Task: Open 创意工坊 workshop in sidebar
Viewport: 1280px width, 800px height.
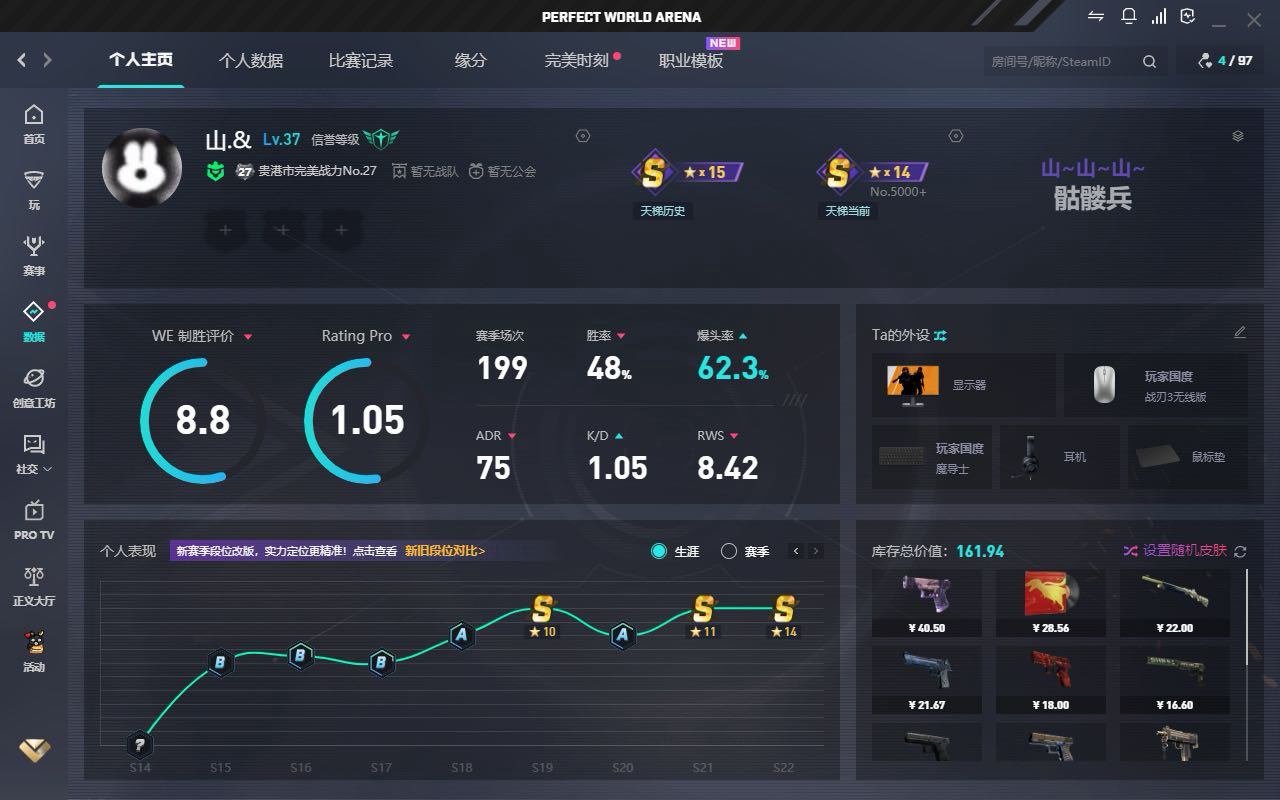Action: pyautogui.click(x=34, y=387)
